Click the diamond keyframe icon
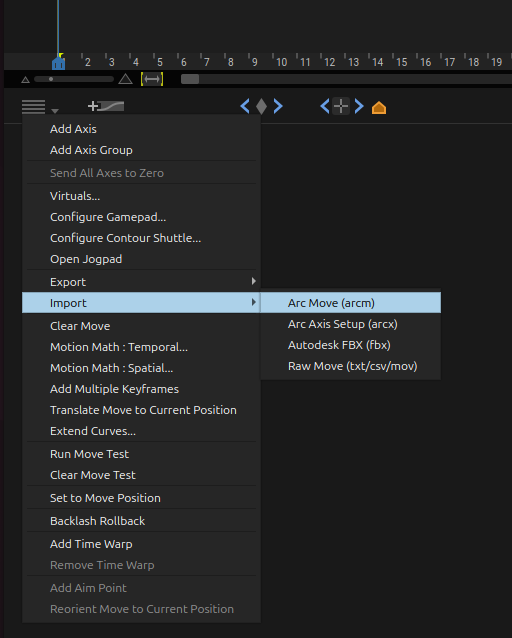Viewport: 512px width, 638px height. 261,107
